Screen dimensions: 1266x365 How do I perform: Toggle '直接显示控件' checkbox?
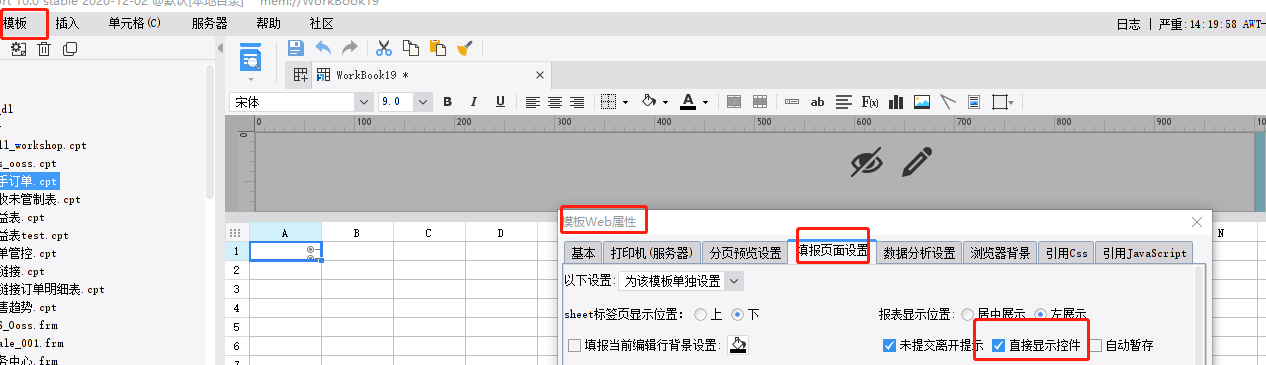998,345
